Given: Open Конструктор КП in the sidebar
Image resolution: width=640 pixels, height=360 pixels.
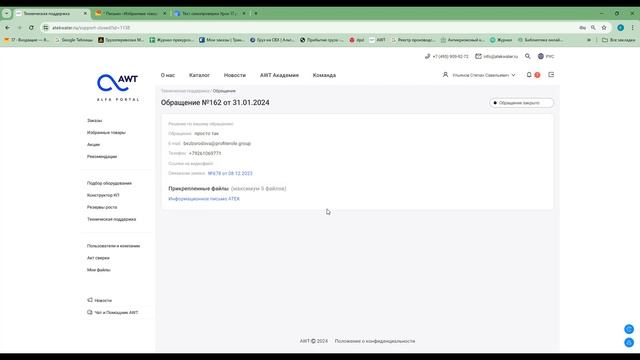Looking at the screenshot, I should [x=103, y=195].
